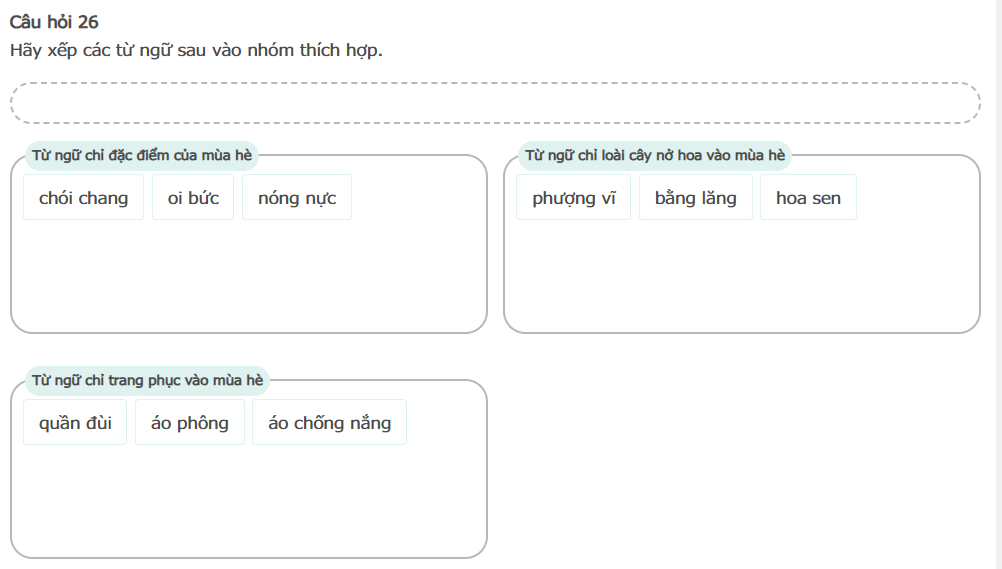Click the 'Từ ngữ chỉ trang phục vào mùa hè' label
This screenshot has height=569, width=1002.
[147, 380]
